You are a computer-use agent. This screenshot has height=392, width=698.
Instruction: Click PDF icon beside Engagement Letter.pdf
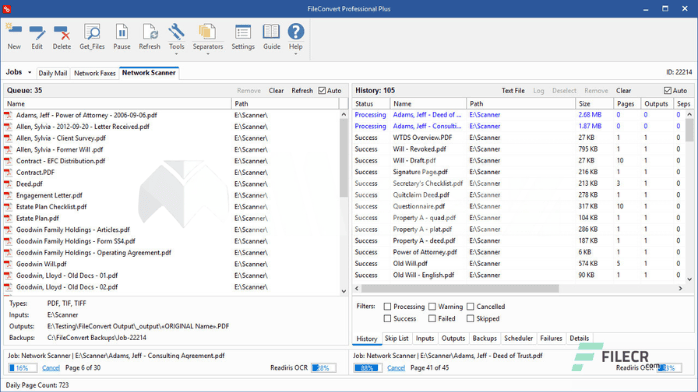[8, 195]
